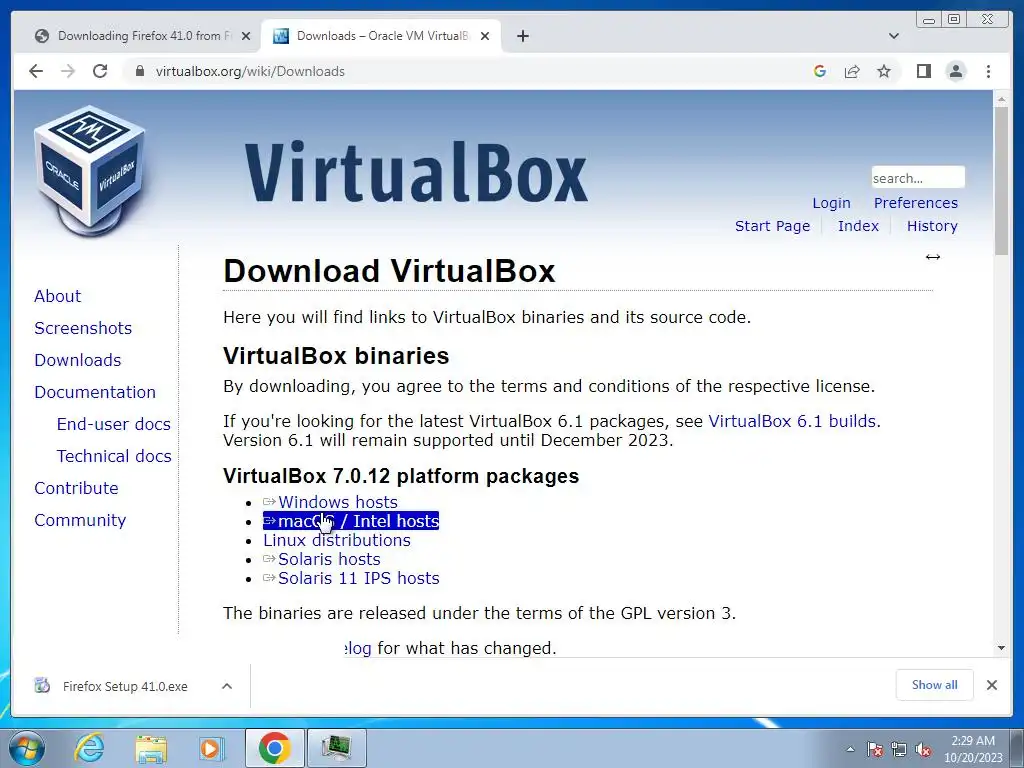1024x768 pixels.
Task: Show hidden tray icons arrow
Action: click(x=850, y=749)
